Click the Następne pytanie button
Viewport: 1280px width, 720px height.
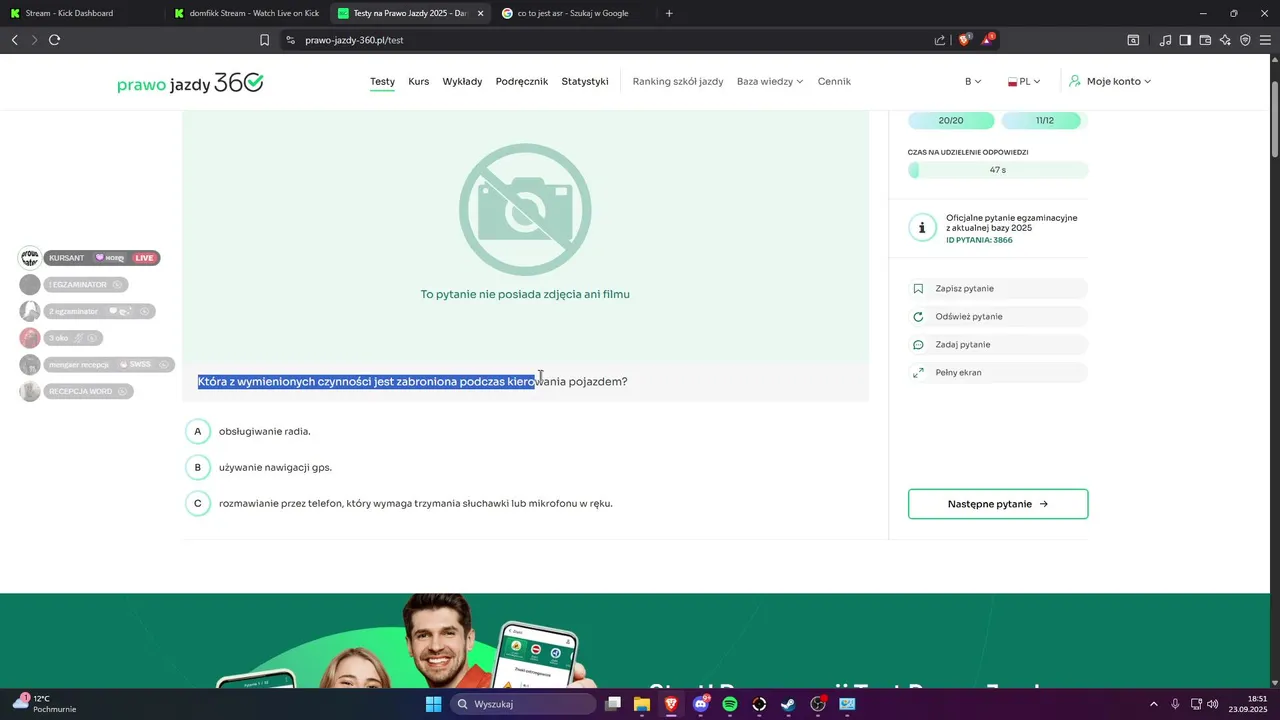click(998, 504)
